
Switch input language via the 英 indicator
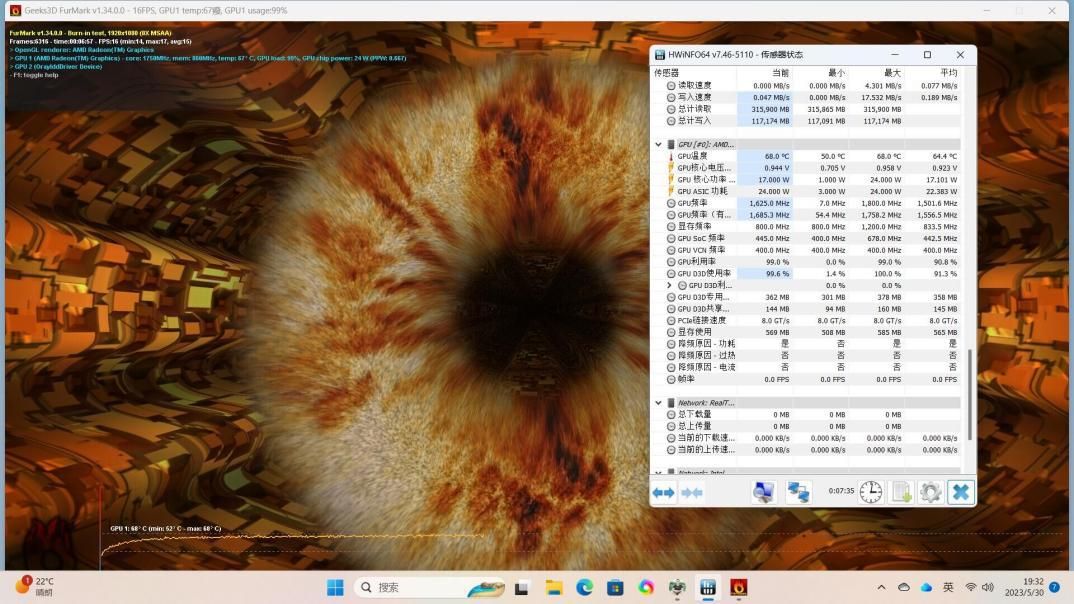tap(949, 587)
